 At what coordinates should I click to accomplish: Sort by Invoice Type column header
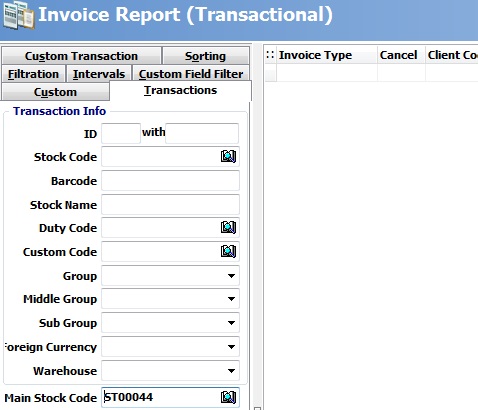pyautogui.click(x=315, y=55)
